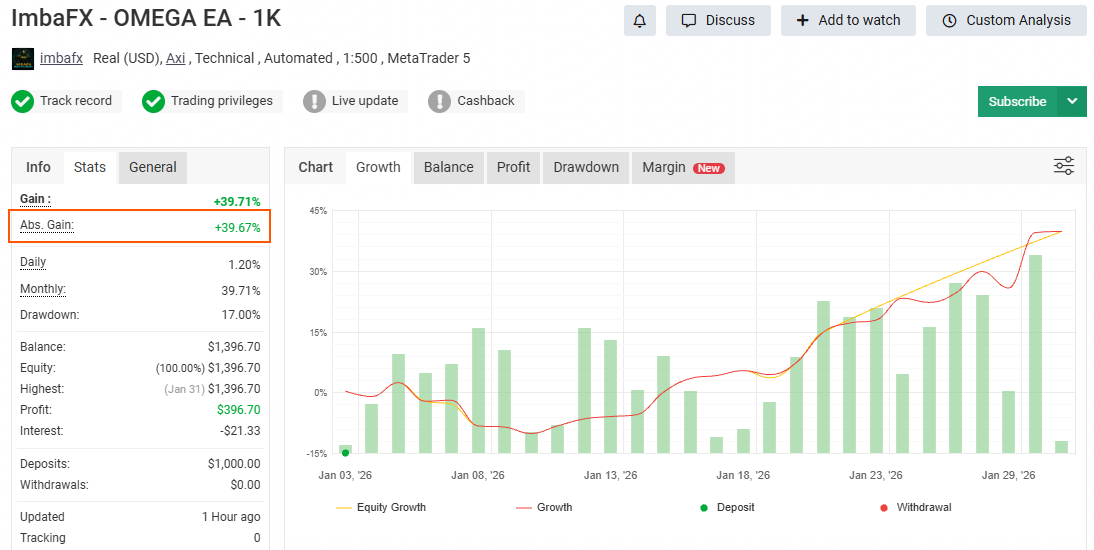Viewport: 1094px width, 550px height.
Task: Click the Gain label tooltip
Action: (x=35, y=200)
